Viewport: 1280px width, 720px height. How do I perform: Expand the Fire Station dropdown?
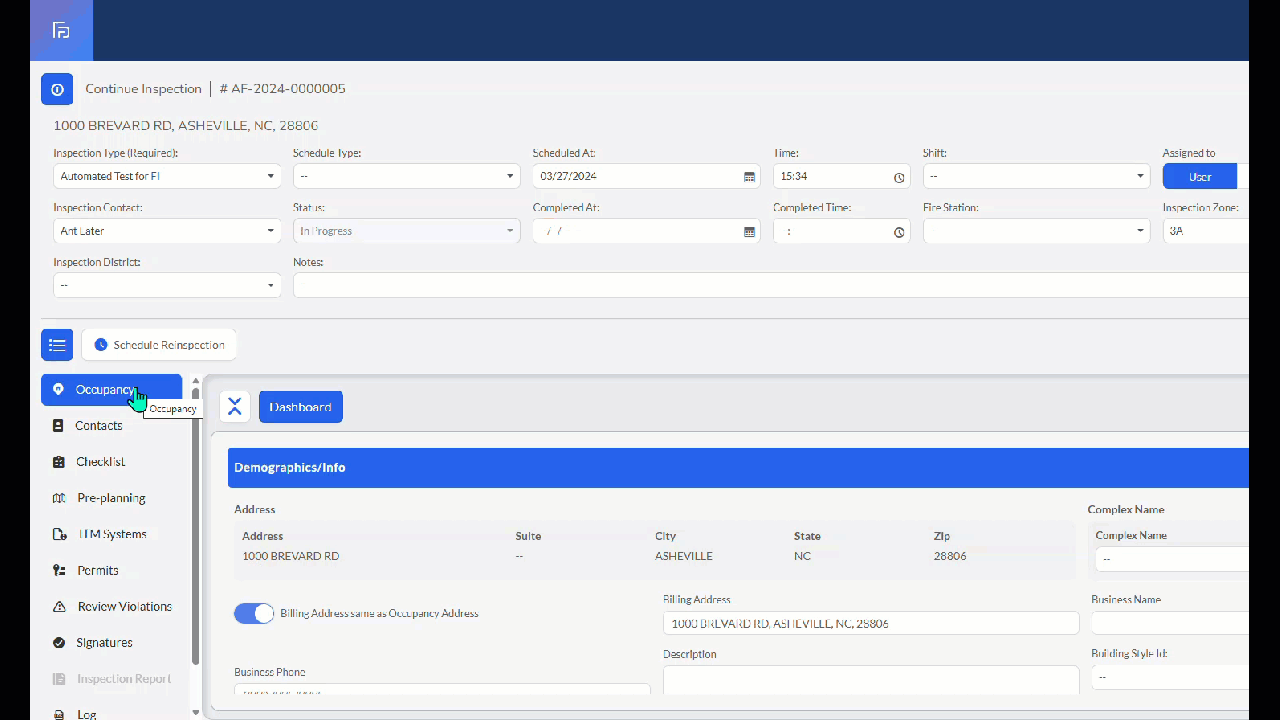click(1037, 231)
